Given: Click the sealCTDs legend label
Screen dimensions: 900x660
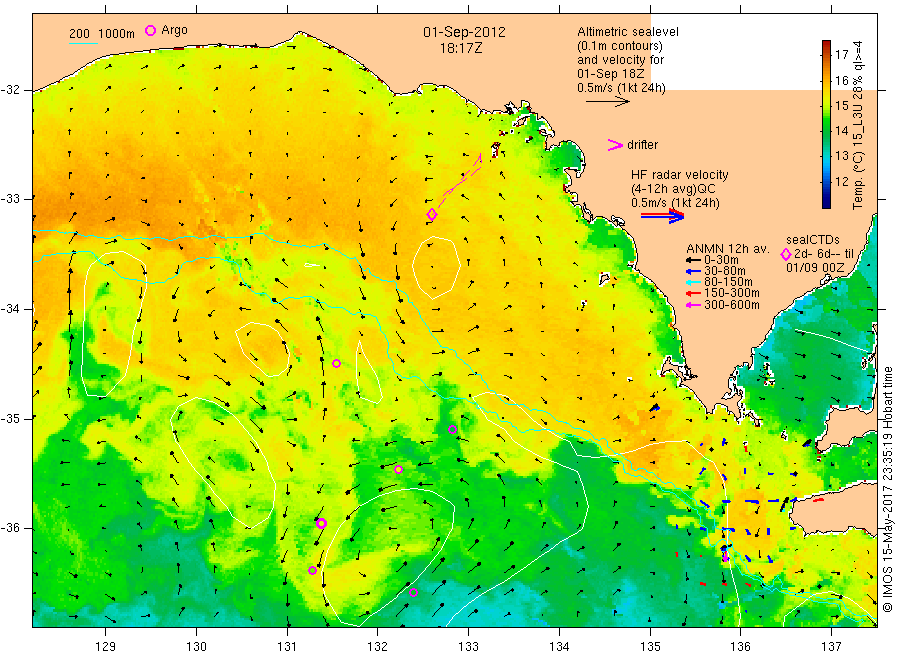Looking at the screenshot, I should tap(813, 240).
